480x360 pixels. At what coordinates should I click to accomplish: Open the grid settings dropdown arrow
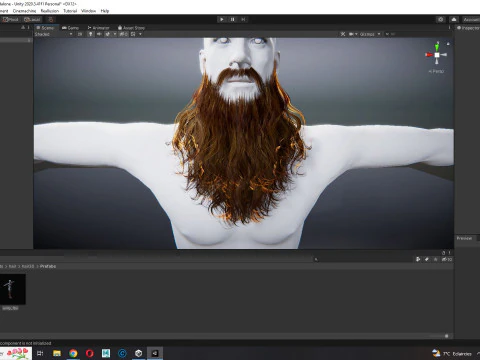pos(140,34)
